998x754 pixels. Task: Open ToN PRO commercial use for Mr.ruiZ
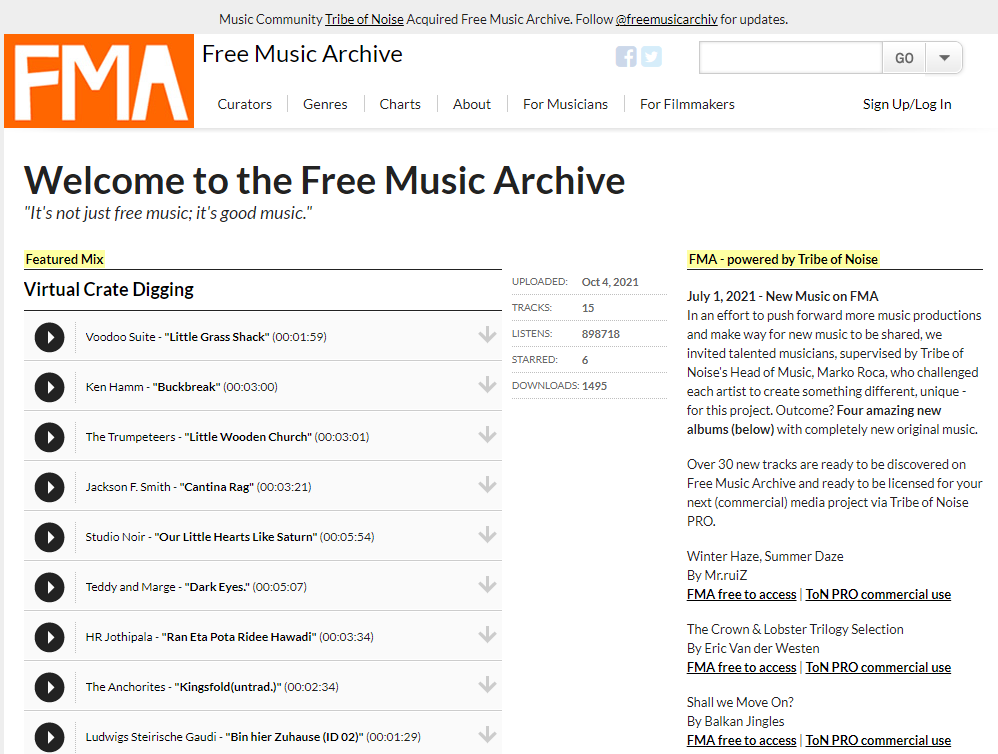(x=878, y=594)
